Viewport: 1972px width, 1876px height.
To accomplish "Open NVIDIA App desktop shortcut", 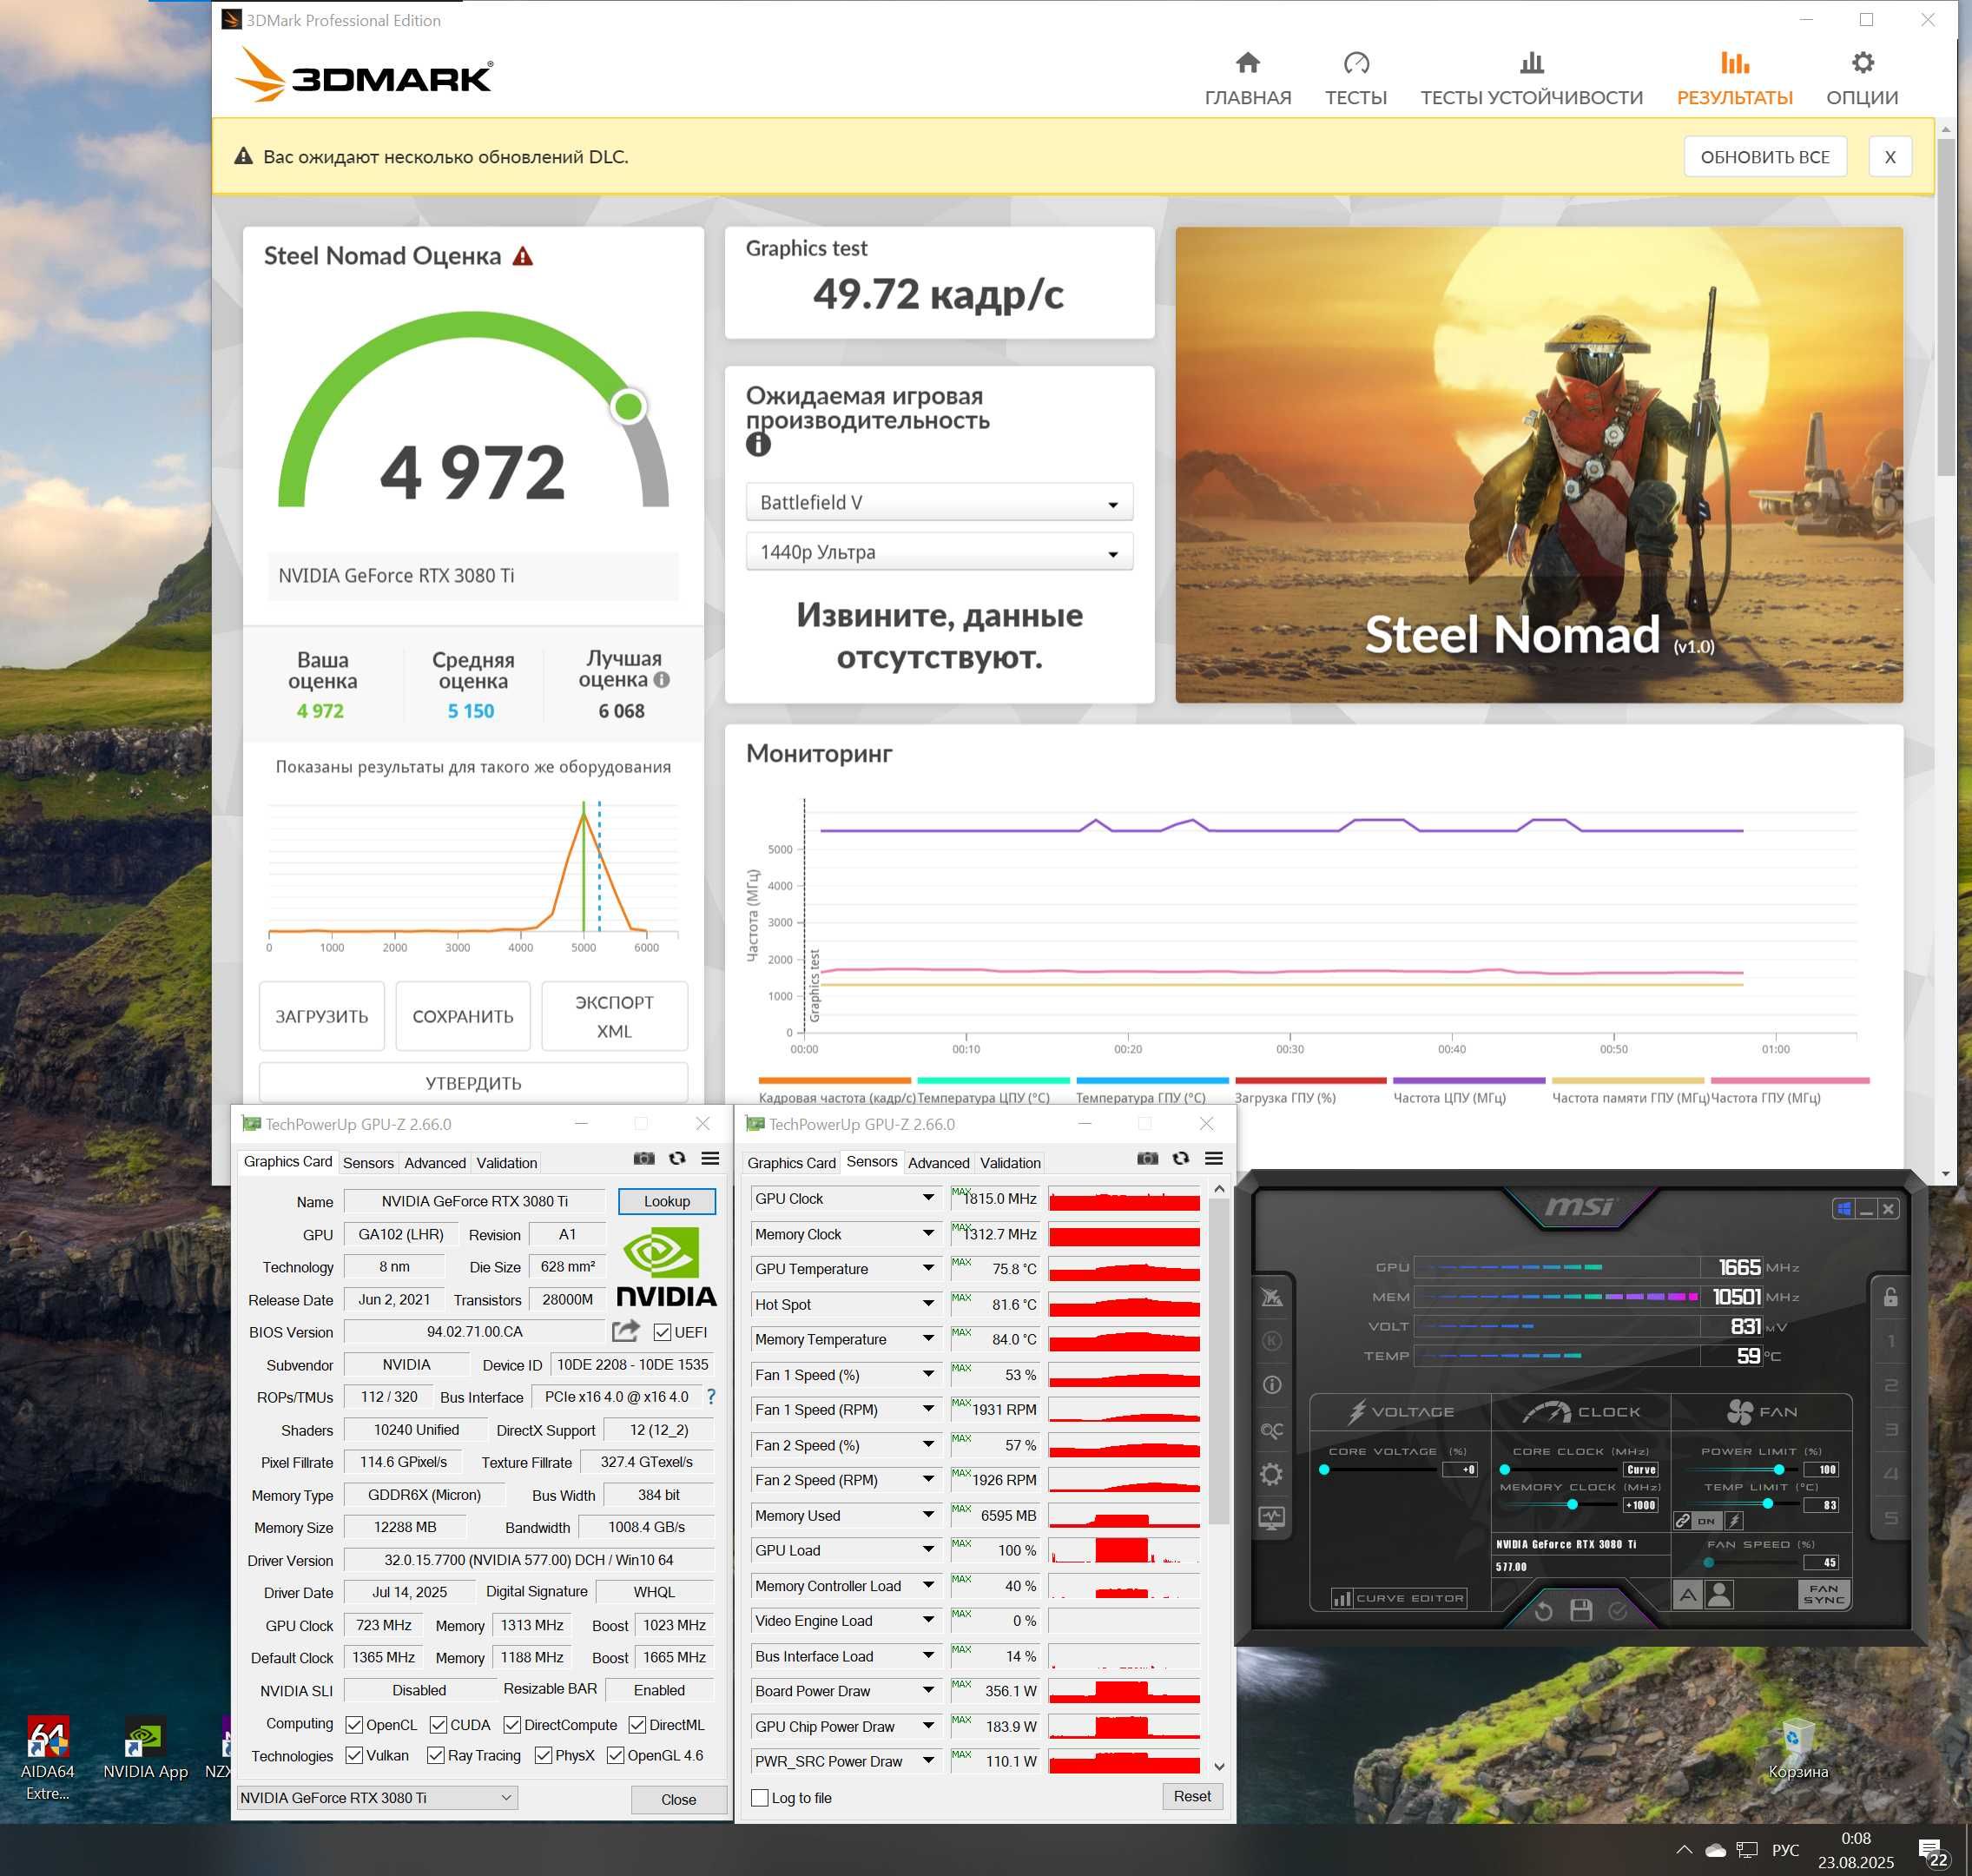I will 145,1750.
